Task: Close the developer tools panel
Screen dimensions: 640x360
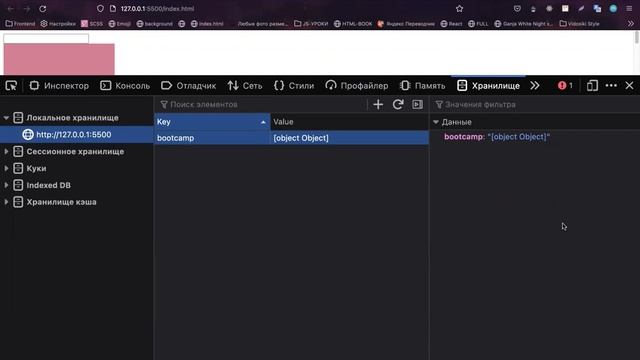Action: pos(629,86)
